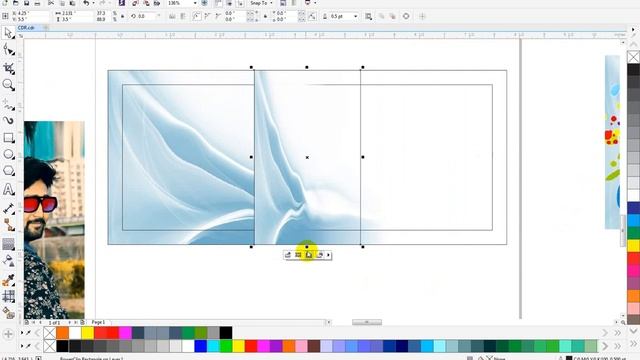Select the Artistic Media tool
The height and width of the screenshot is (360, 640).
tap(8, 120)
